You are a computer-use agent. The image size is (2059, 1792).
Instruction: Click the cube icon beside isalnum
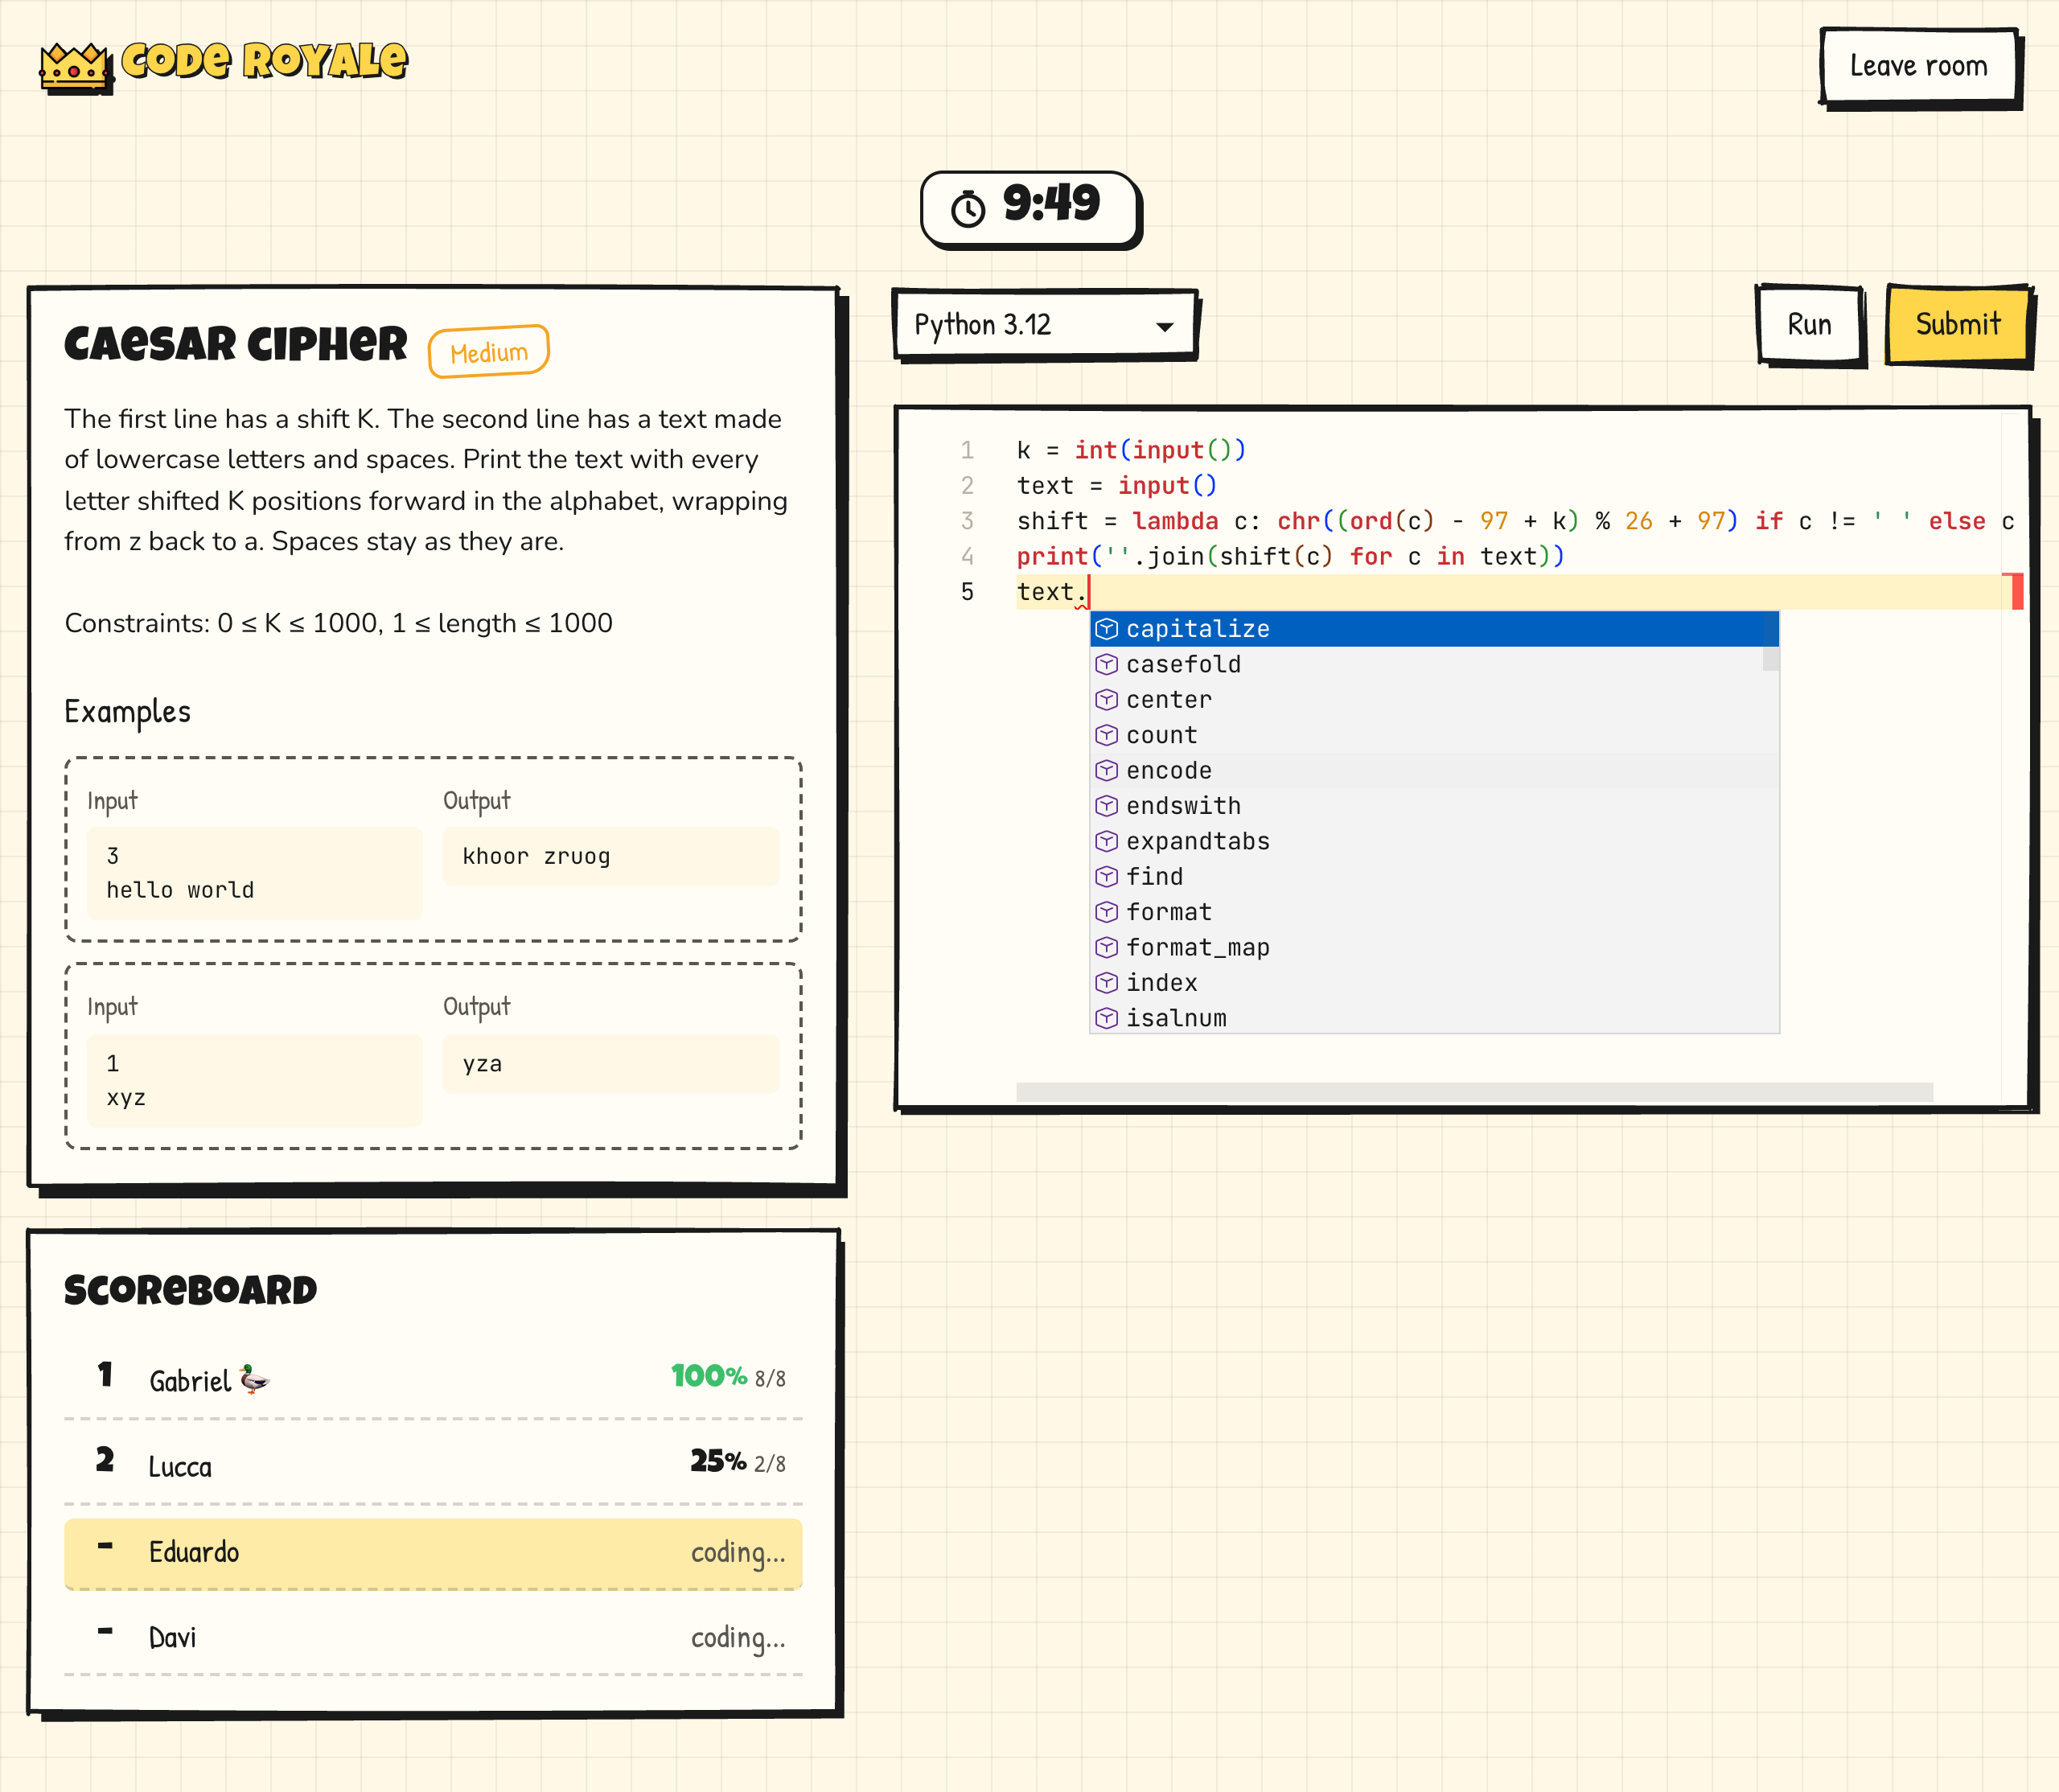click(x=1106, y=1018)
